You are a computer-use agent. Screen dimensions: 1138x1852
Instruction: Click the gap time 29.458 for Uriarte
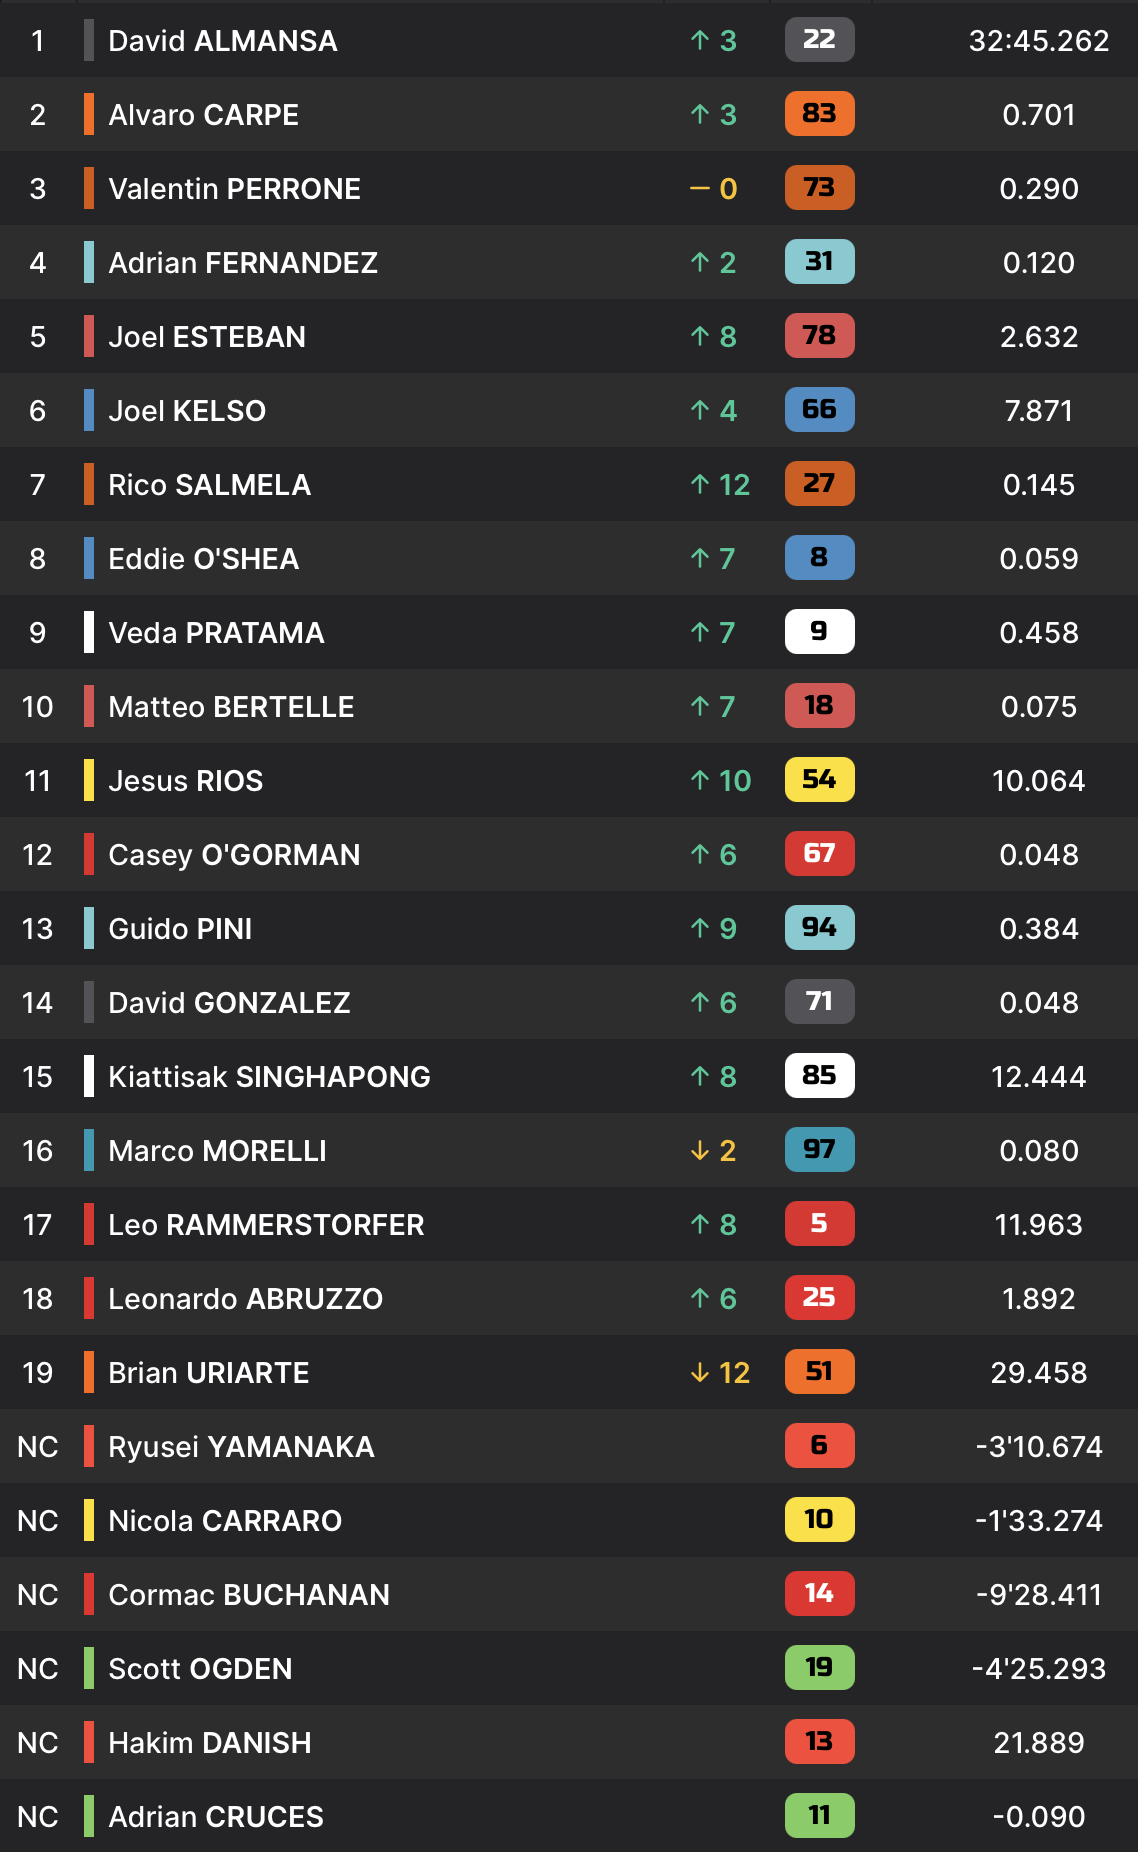(1039, 1373)
